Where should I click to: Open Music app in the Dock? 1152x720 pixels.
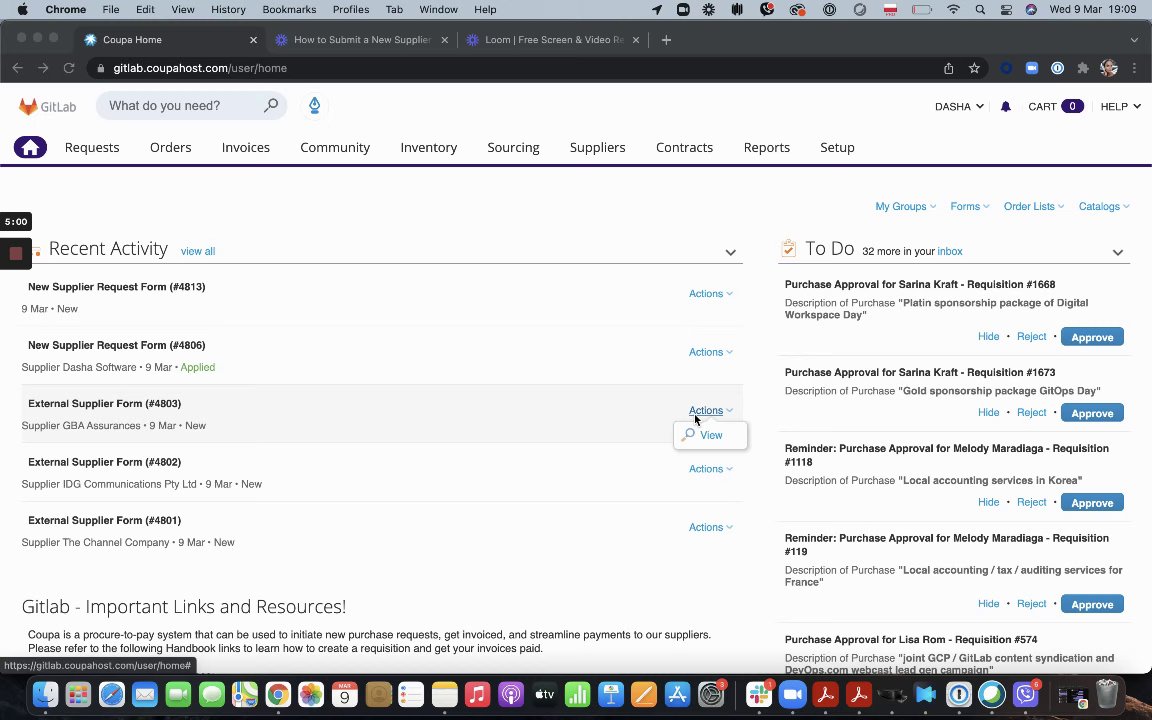(478, 694)
